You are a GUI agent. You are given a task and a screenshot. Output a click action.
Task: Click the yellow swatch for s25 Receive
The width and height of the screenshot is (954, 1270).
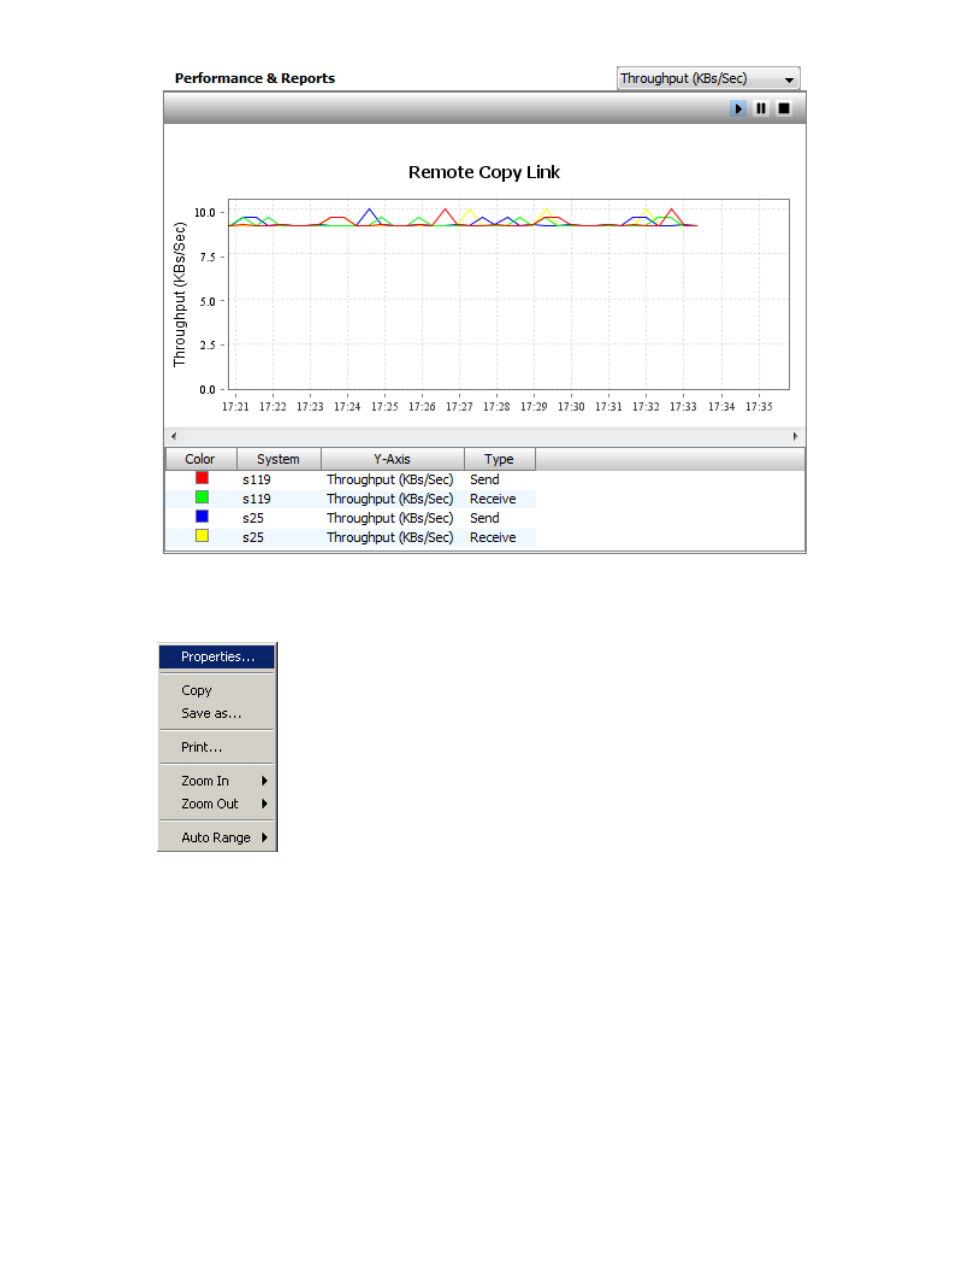click(x=202, y=536)
